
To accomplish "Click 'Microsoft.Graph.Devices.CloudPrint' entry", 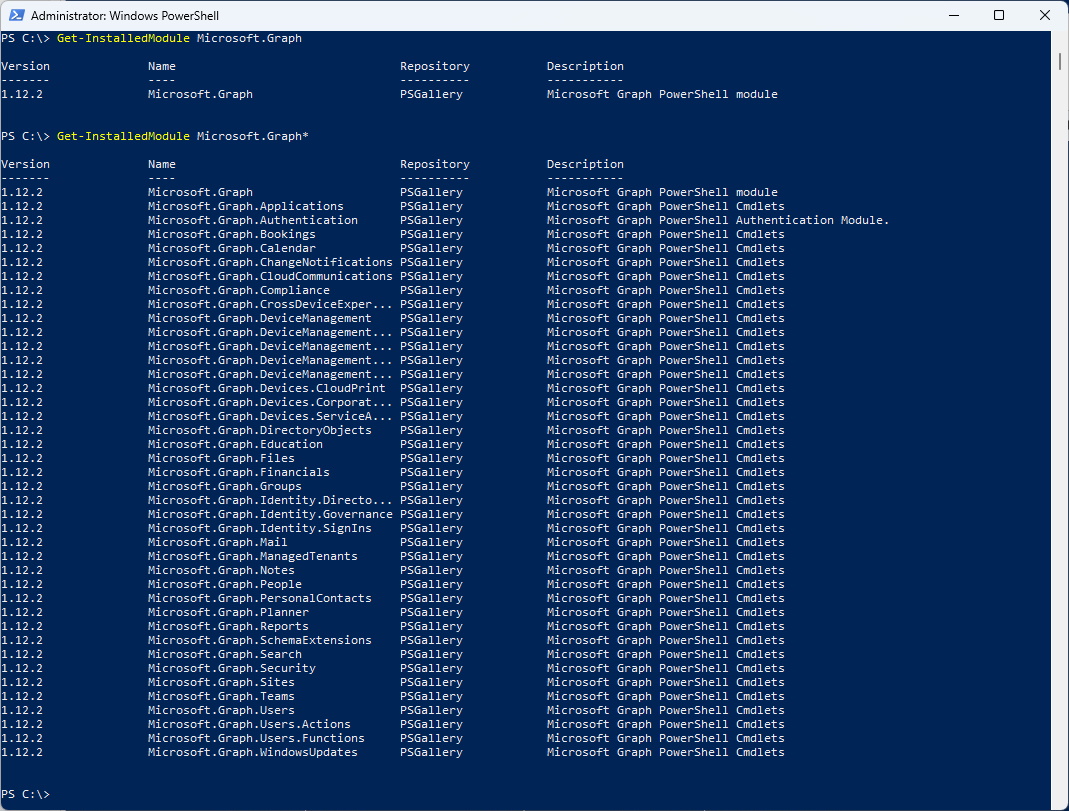I will point(267,388).
